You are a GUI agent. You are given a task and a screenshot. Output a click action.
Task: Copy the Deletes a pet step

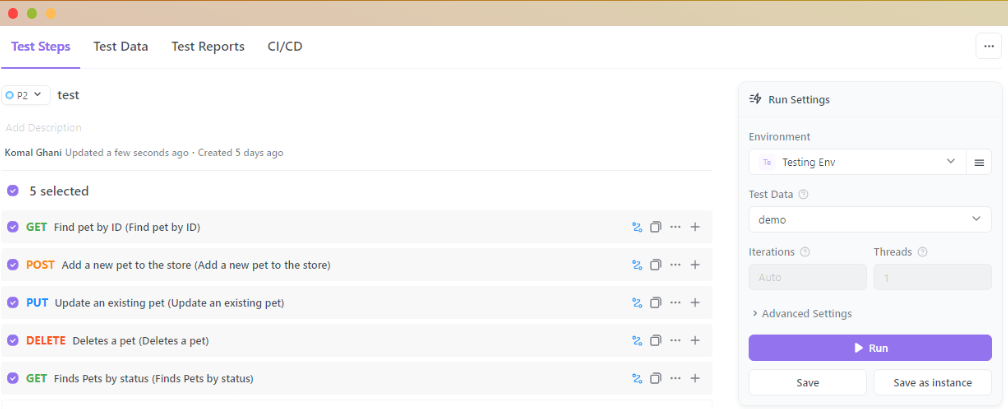[656, 341]
